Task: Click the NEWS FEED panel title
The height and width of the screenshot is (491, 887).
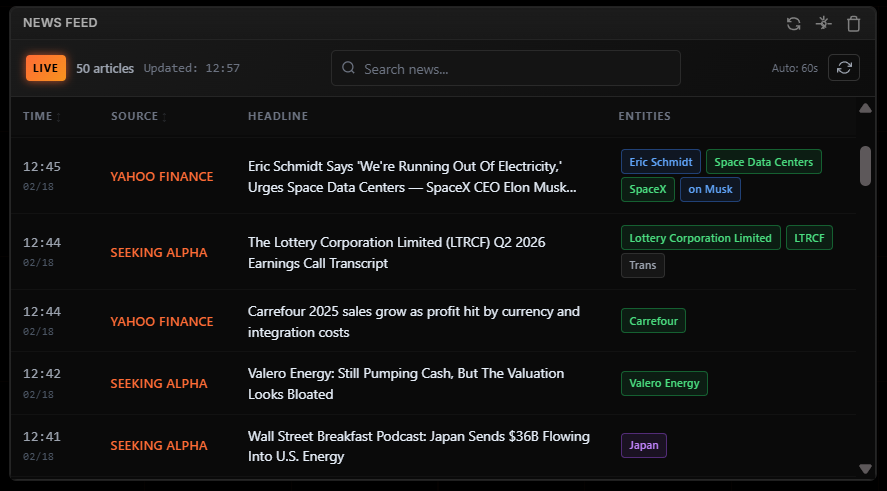Action: pos(60,23)
